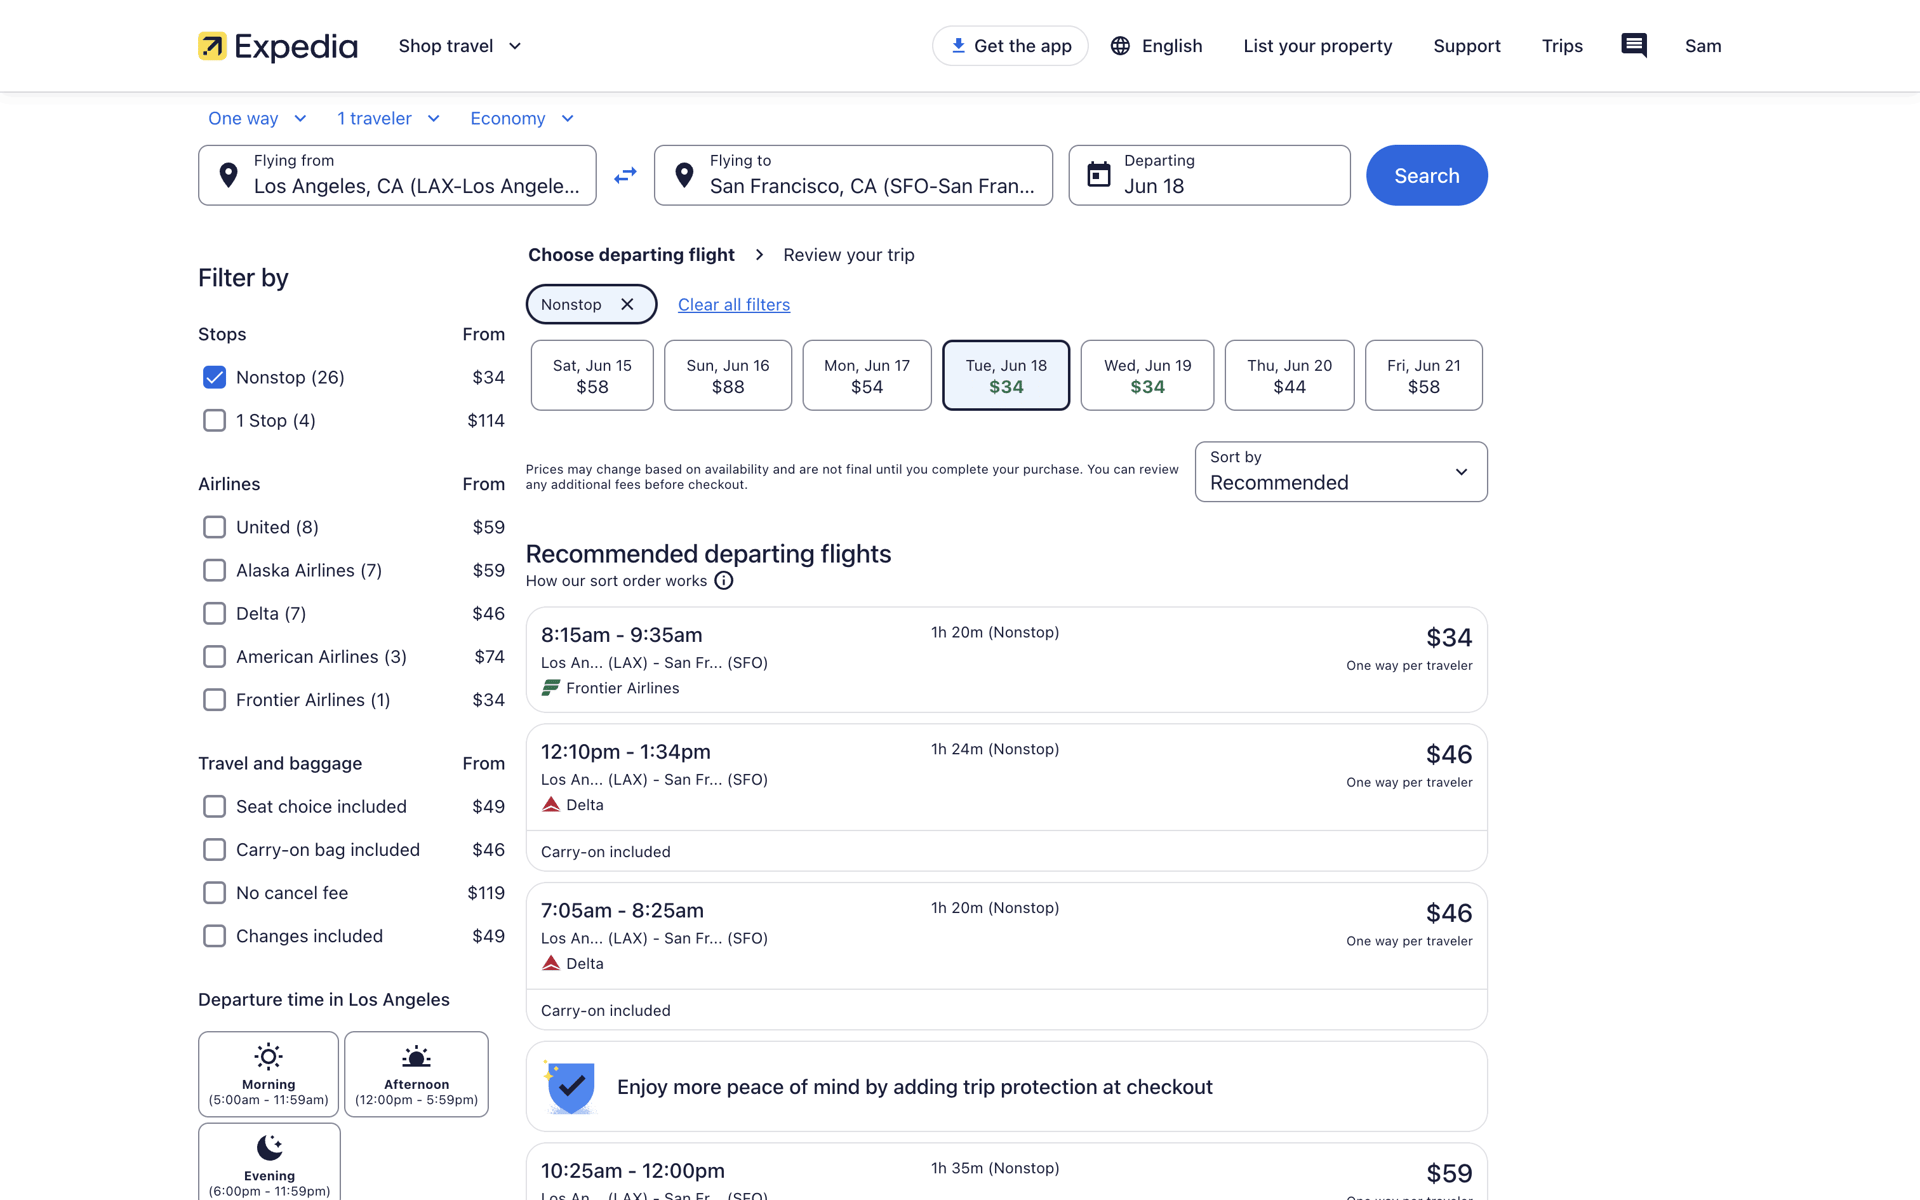The height and width of the screenshot is (1200, 1920).
Task: Click Clear all filters link
Action: pyautogui.click(x=734, y=304)
